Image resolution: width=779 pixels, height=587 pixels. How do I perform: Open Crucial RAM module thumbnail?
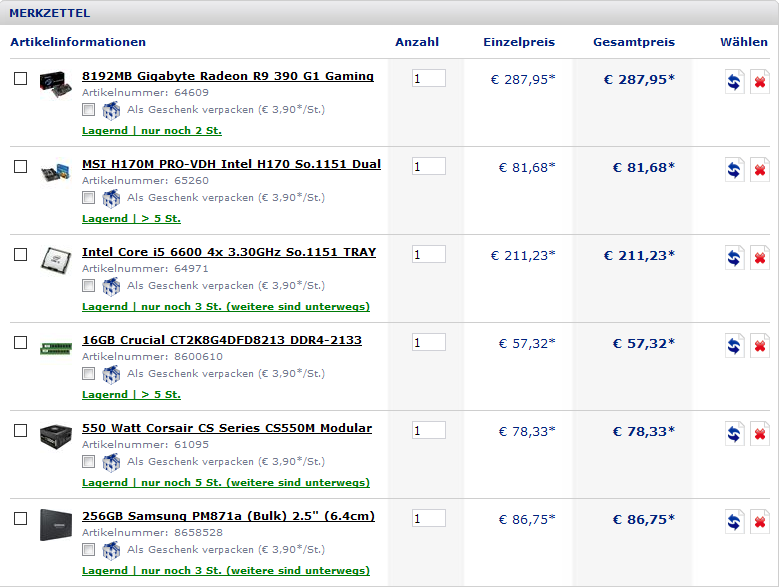[x=56, y=348]
